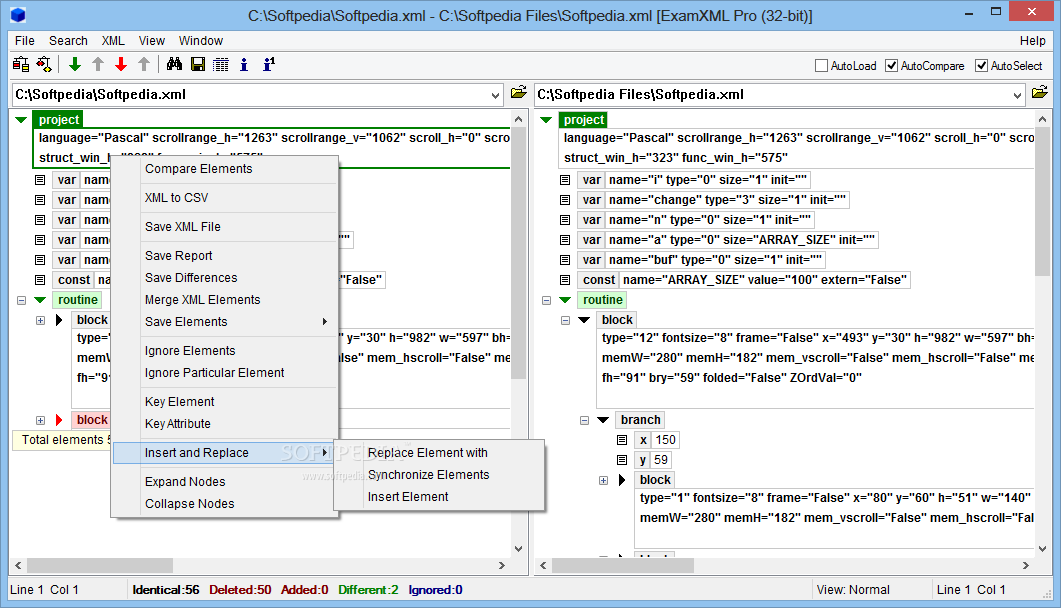This screenshot has height=608, width=1061.
Task: Click the compare files toolbar icon
Action: click(21, 64)
